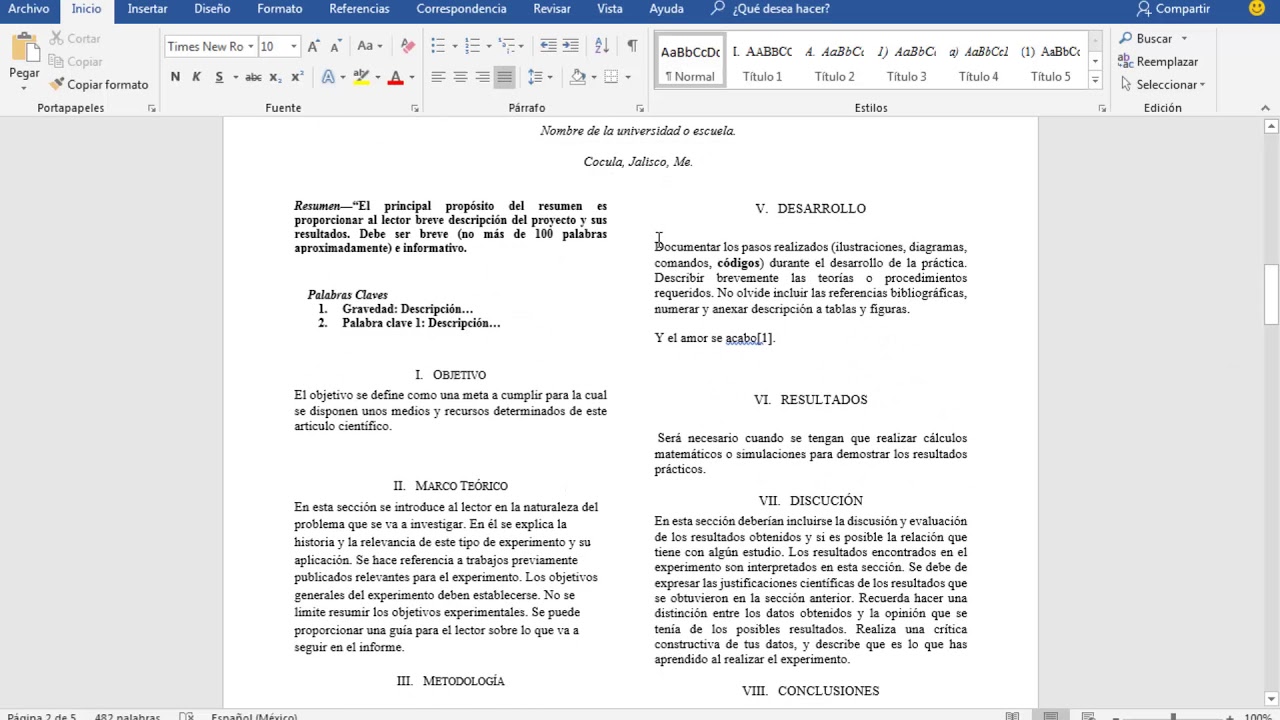Apply the Normal style

click(x=690, y=62)
